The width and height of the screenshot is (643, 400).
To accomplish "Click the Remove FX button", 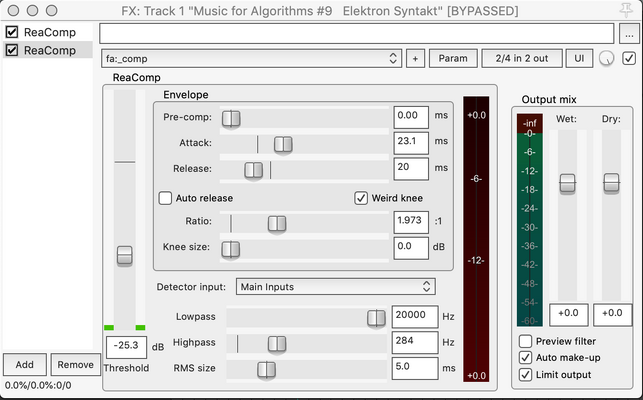I will click(75, 365).
